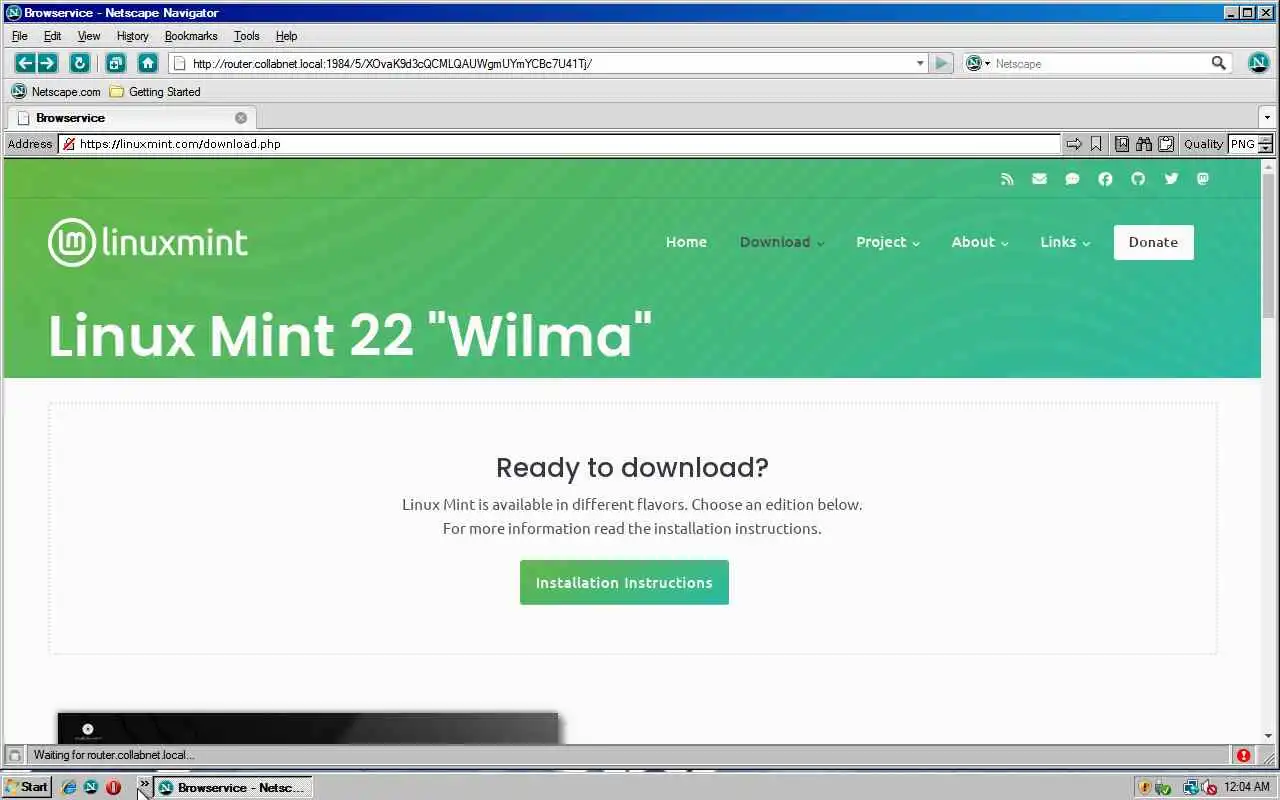Image resolution: width=1280 pixels, height=800 pixels.
Task: Expand quick launch chevron on taskbar
Action: pyautogui.click(x=144, y=784)
